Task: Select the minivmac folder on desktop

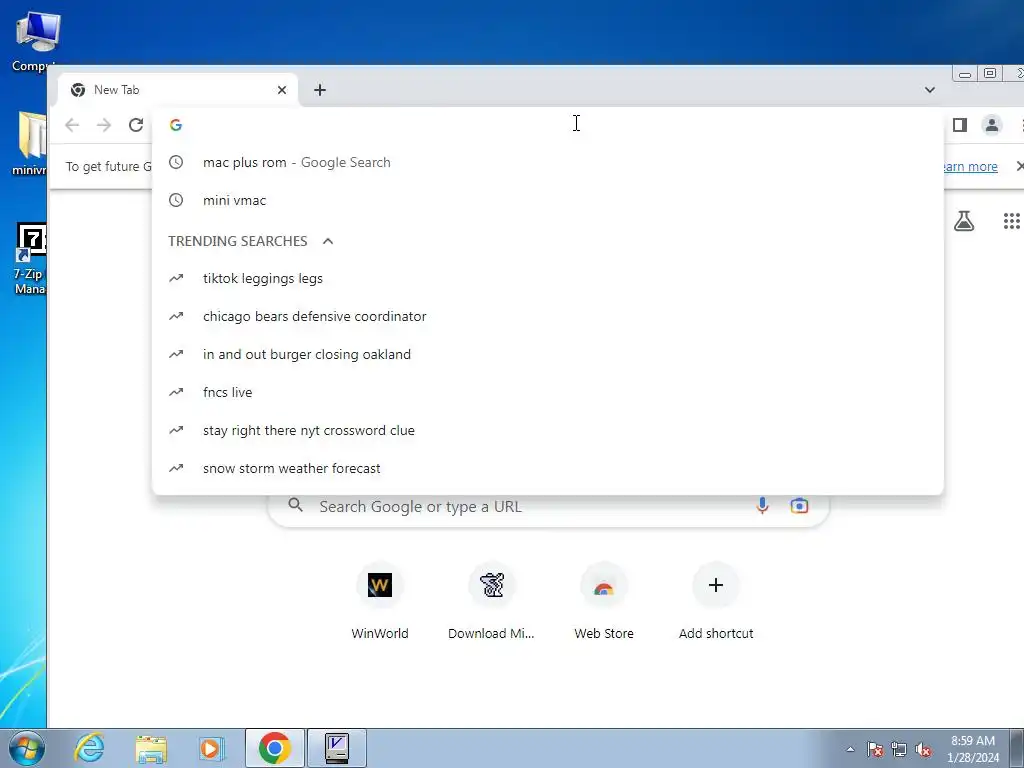Action: [x=30, y=144]
